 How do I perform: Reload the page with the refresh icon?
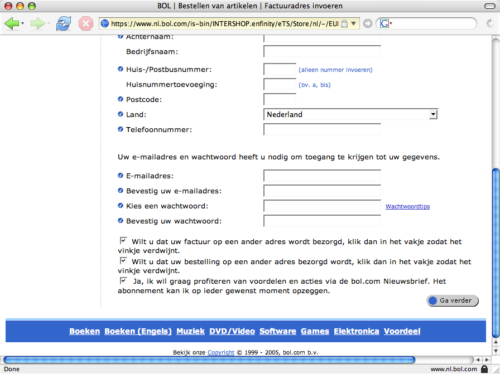(x=63, y=24)
